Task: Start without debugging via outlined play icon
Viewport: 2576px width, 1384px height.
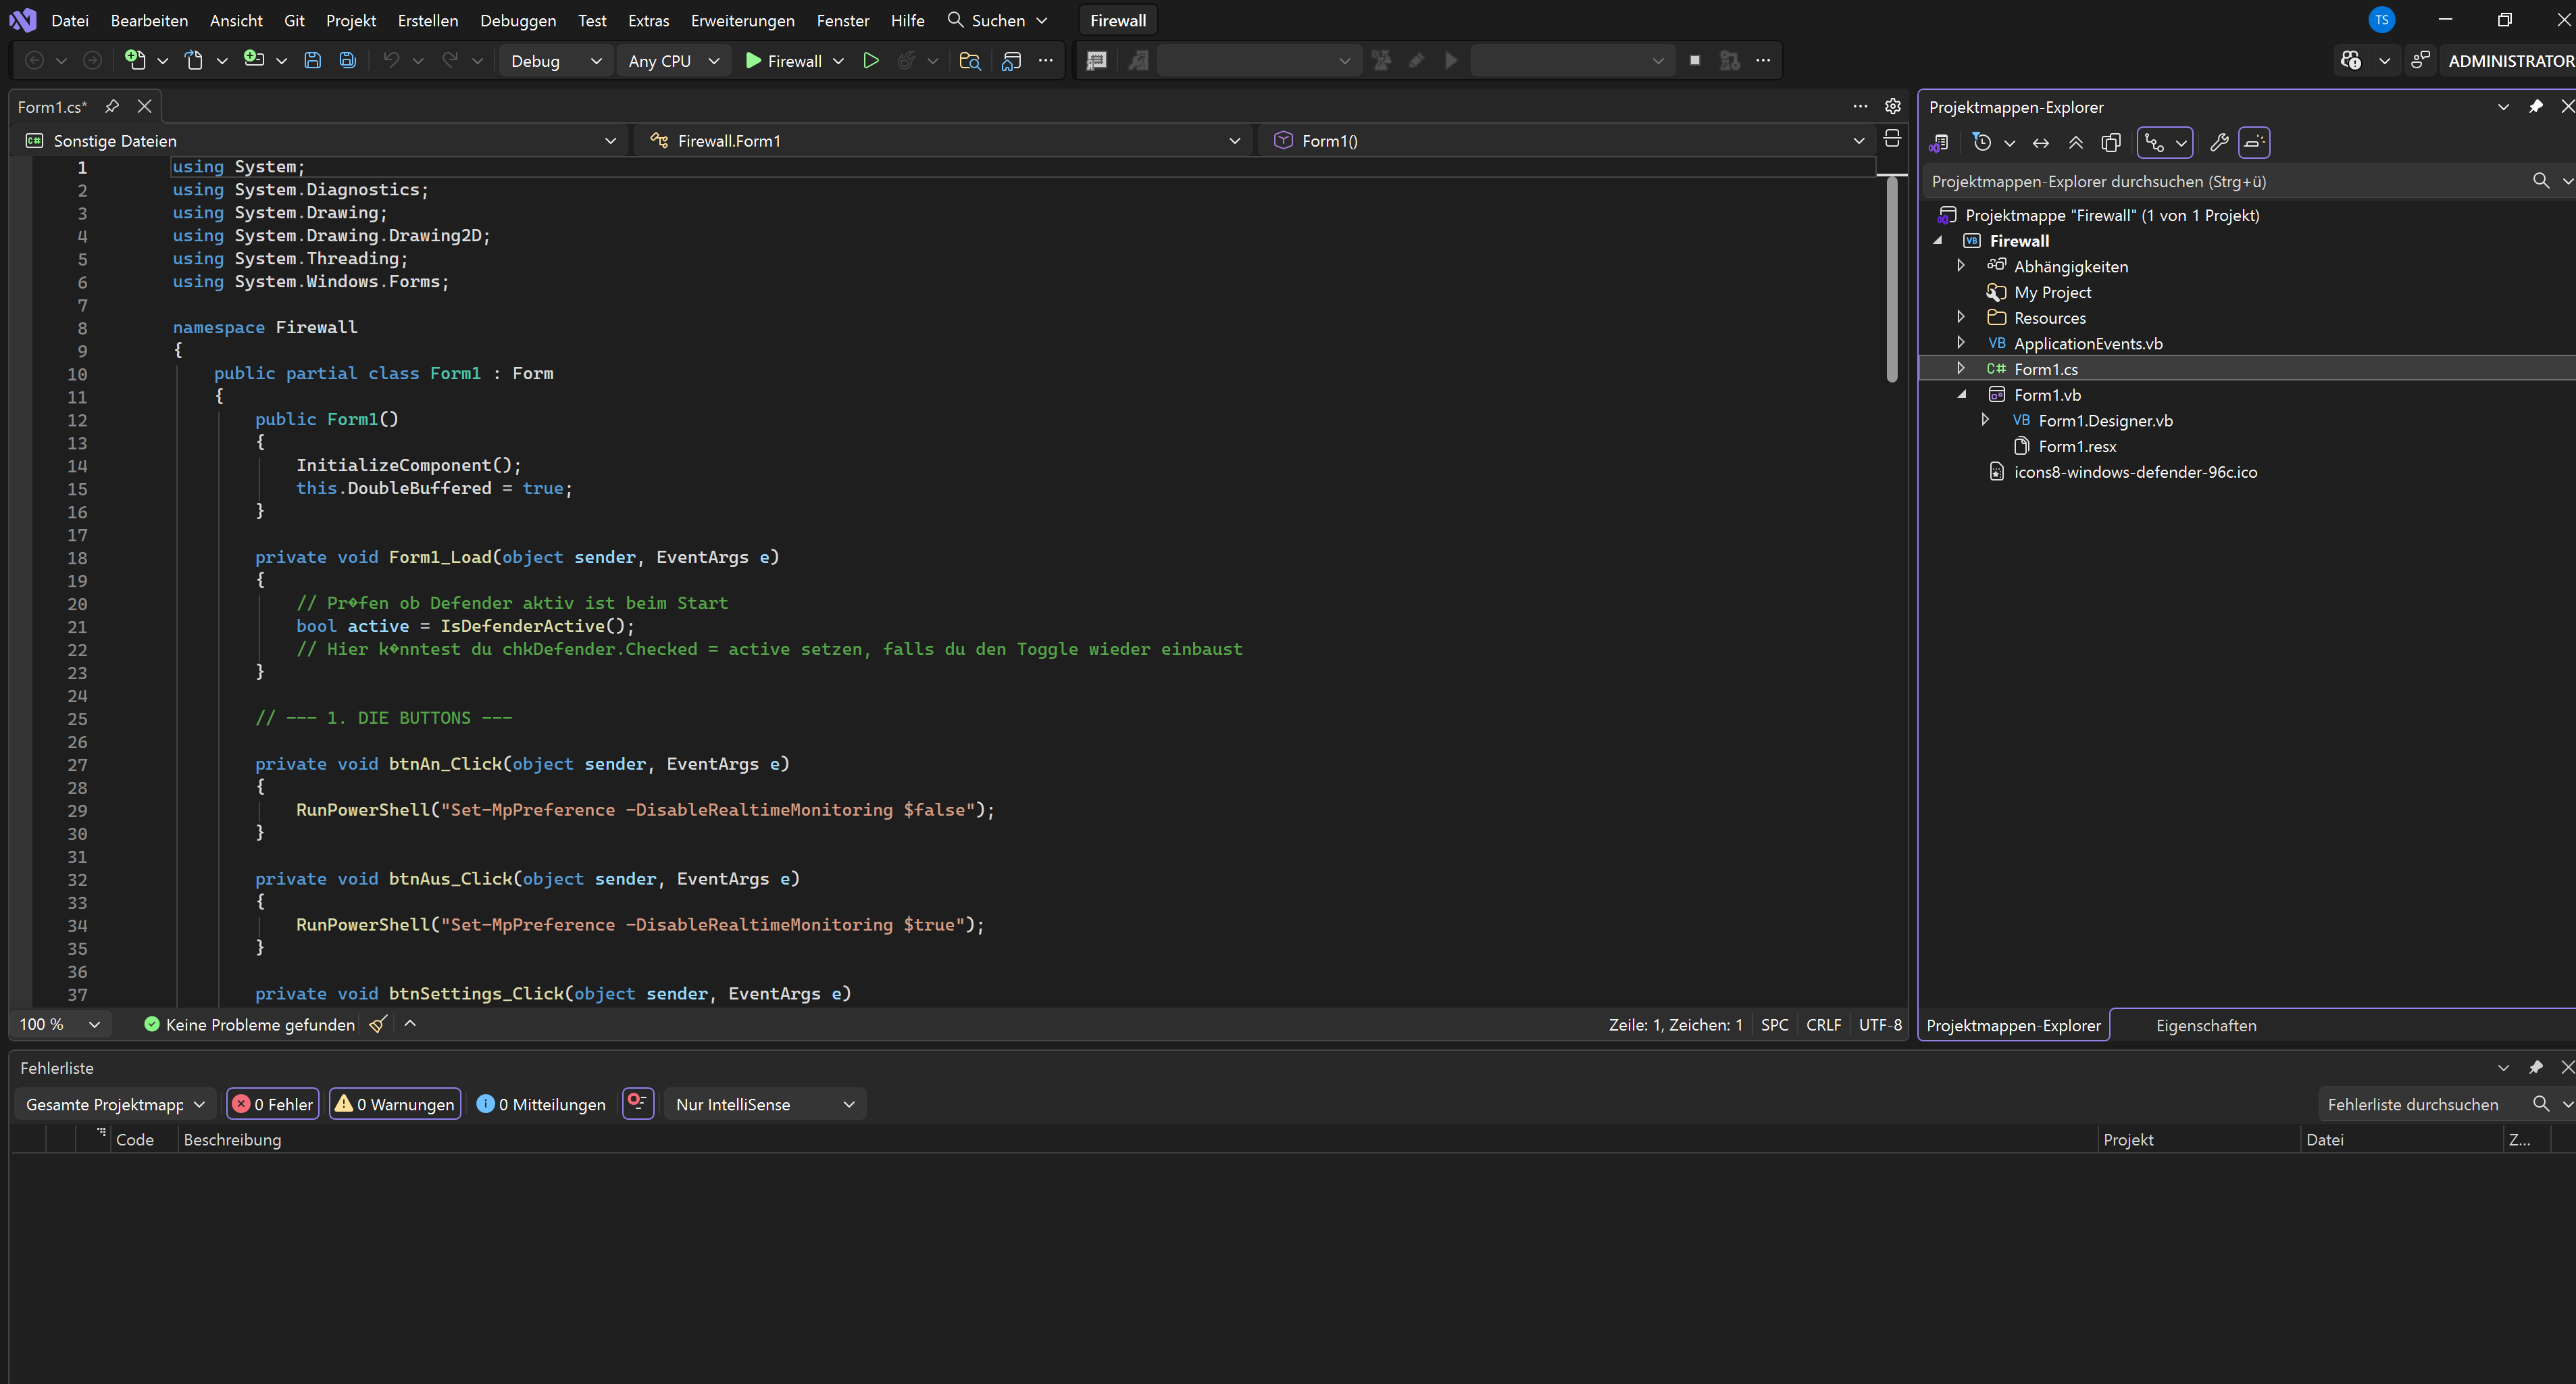Action: (871, 60)
